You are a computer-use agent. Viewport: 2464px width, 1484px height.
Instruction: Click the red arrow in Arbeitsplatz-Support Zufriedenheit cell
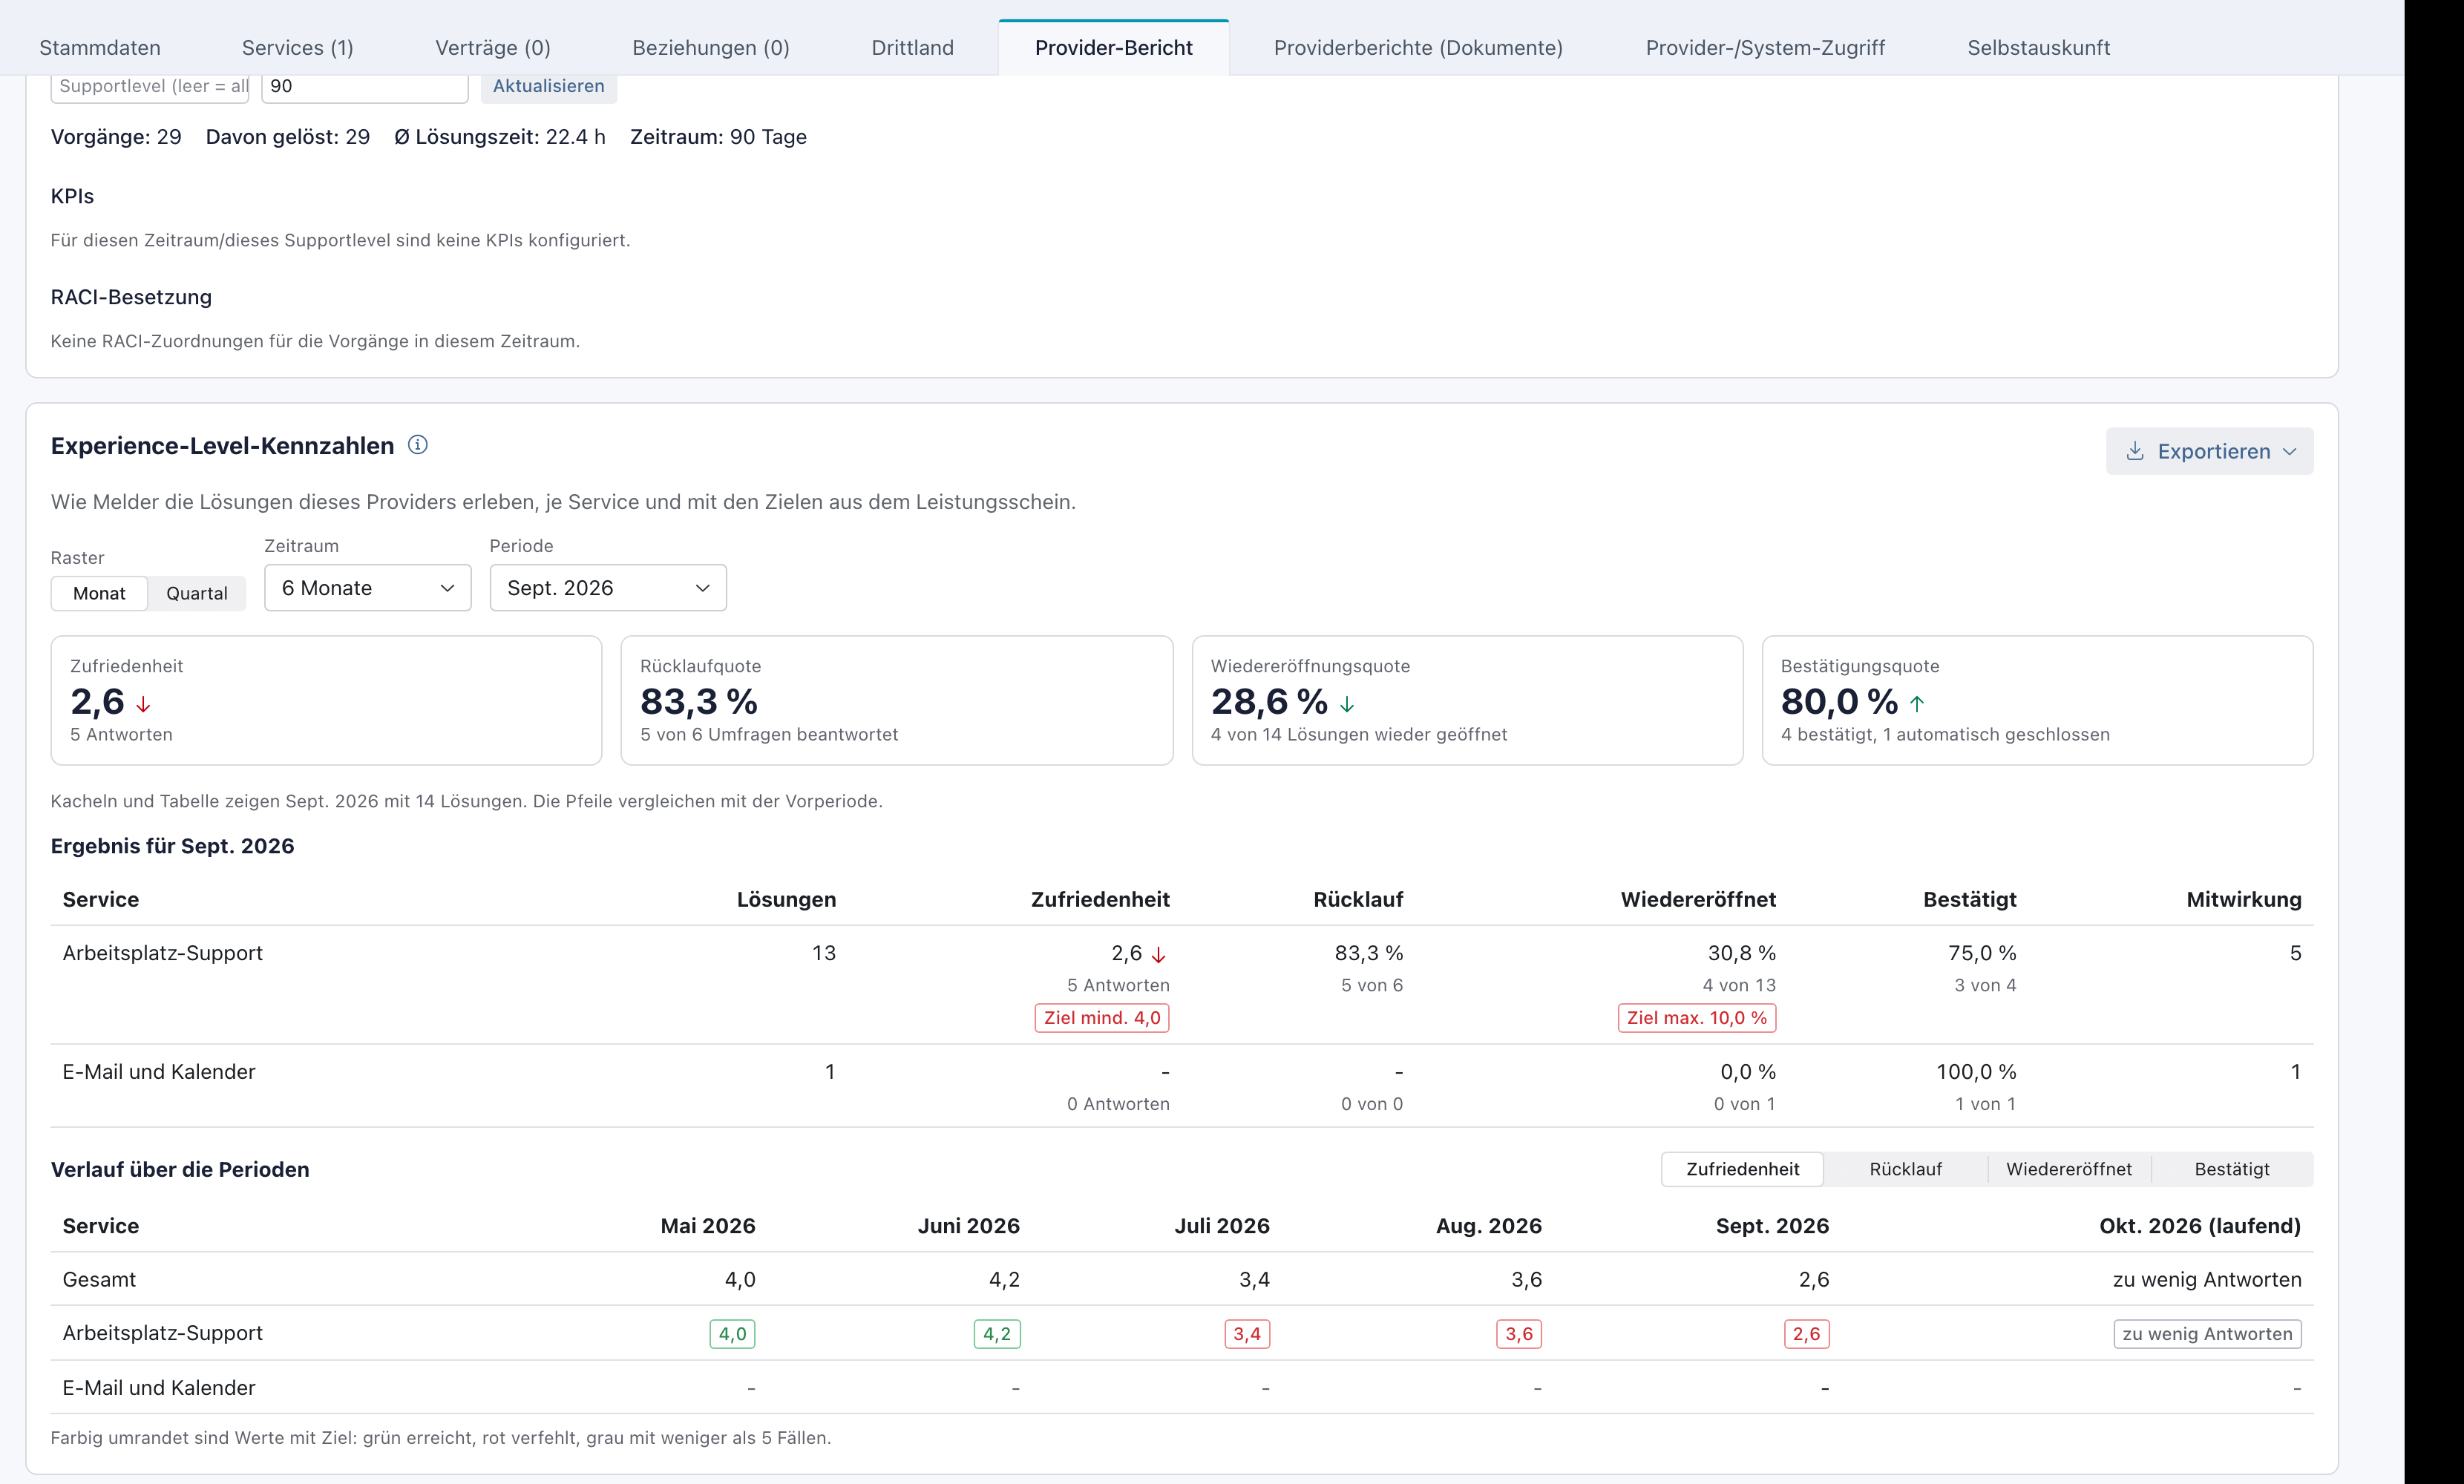coord(1158,955)
